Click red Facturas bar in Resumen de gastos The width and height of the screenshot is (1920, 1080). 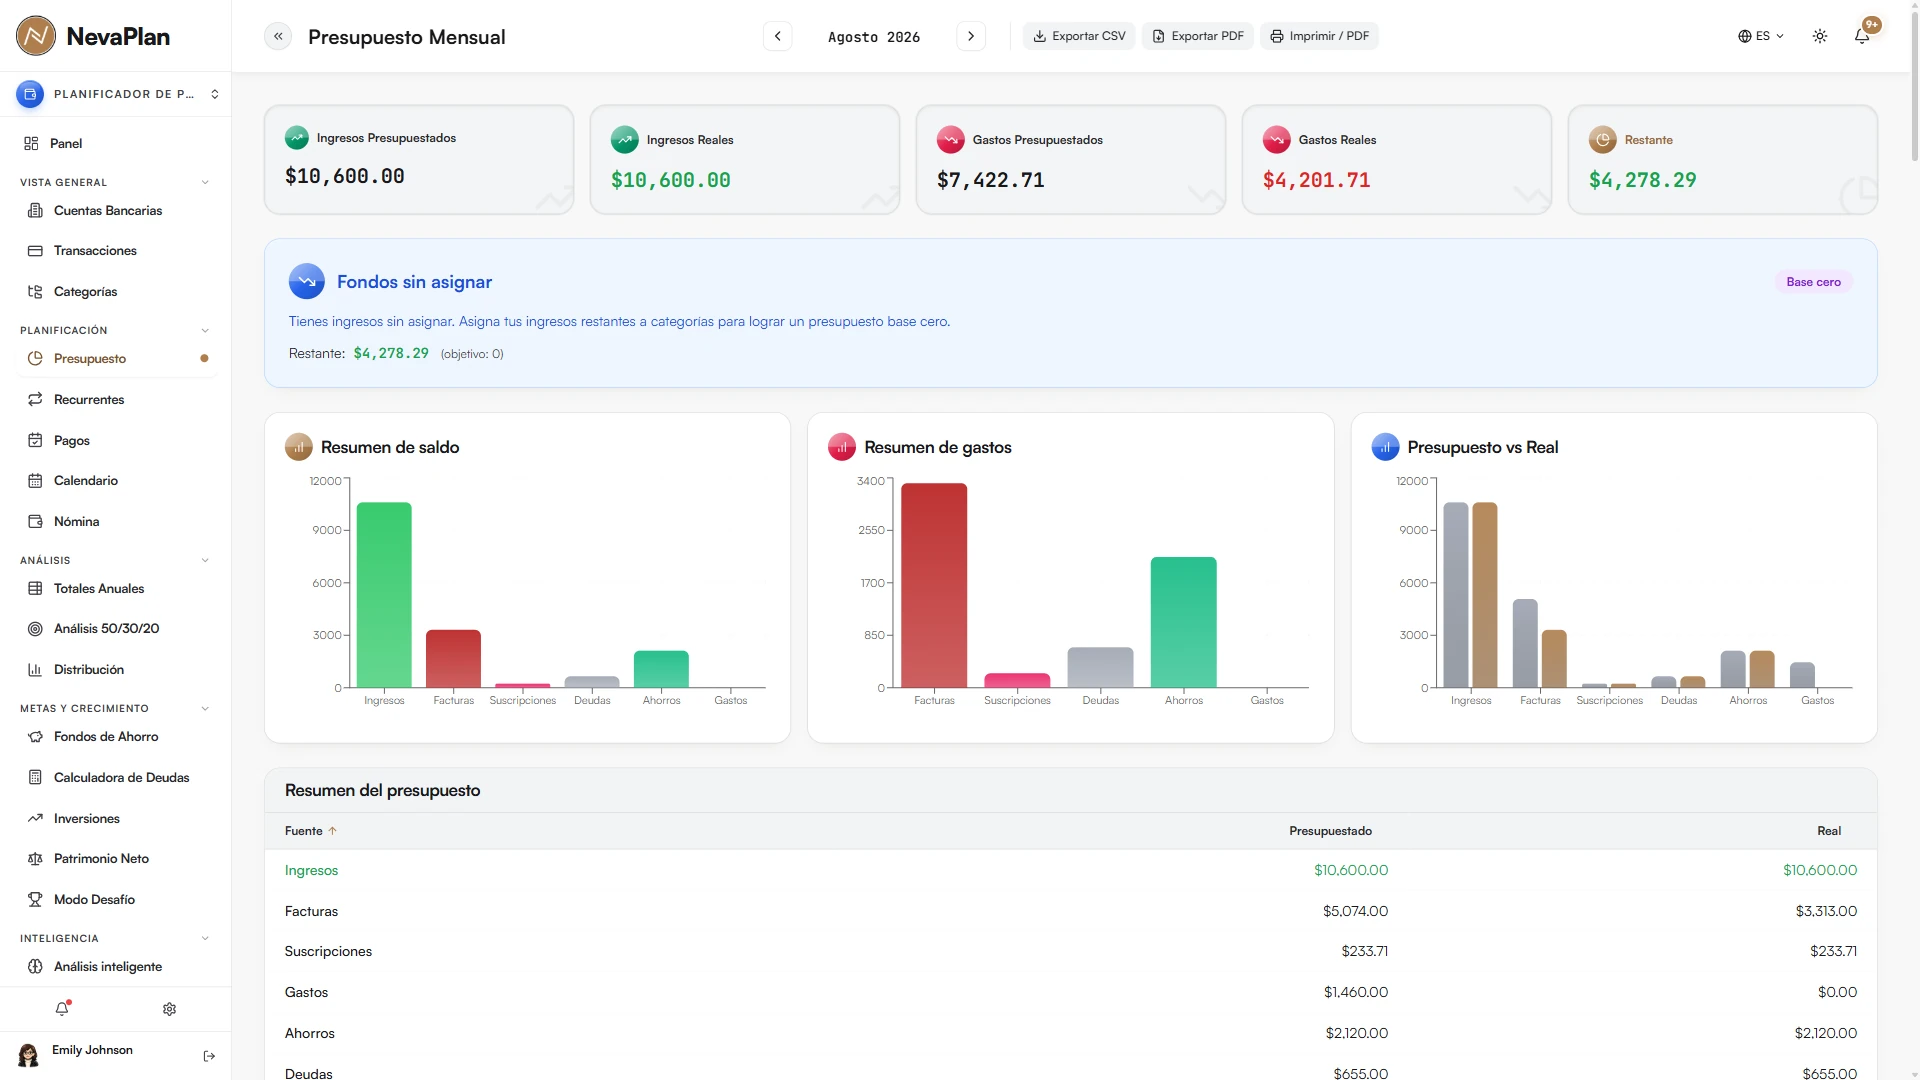click(934, 585)
